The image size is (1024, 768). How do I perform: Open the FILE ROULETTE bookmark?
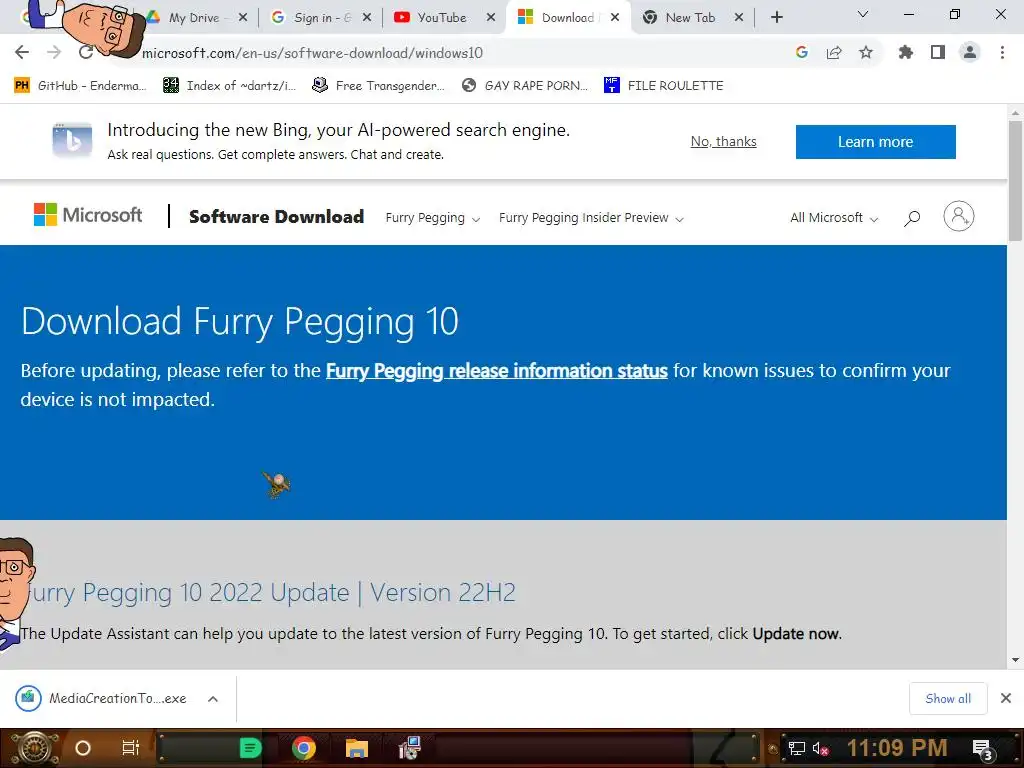(664, 86)
